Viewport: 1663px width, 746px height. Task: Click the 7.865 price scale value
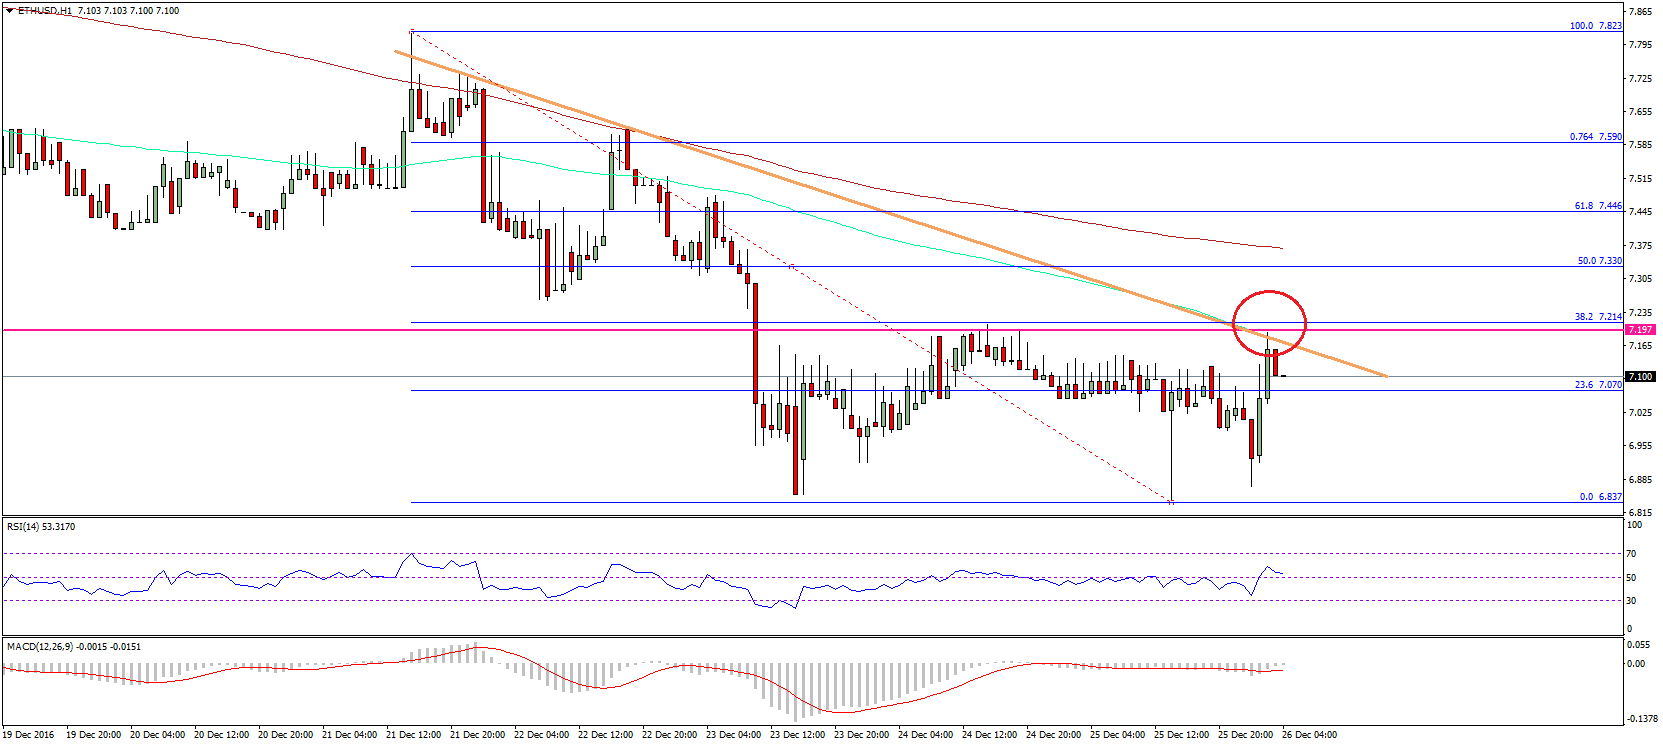point(1640,12)
